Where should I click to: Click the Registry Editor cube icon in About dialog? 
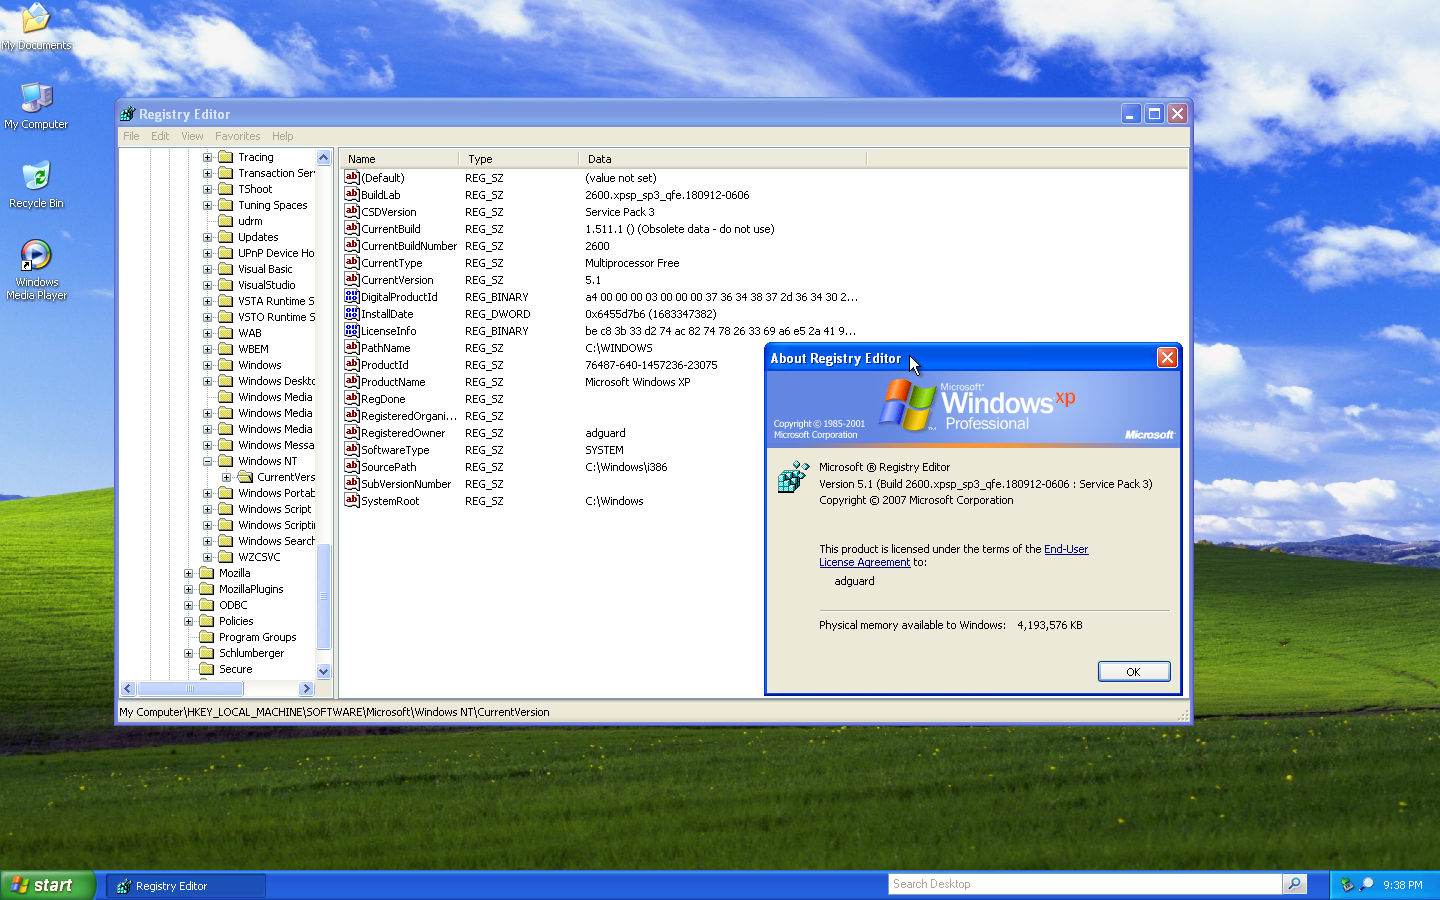(x=793, y=477)
